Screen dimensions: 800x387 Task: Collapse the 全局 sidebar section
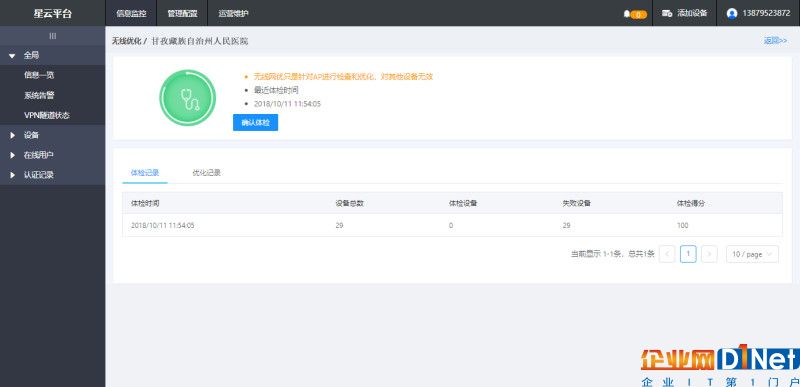53,55
